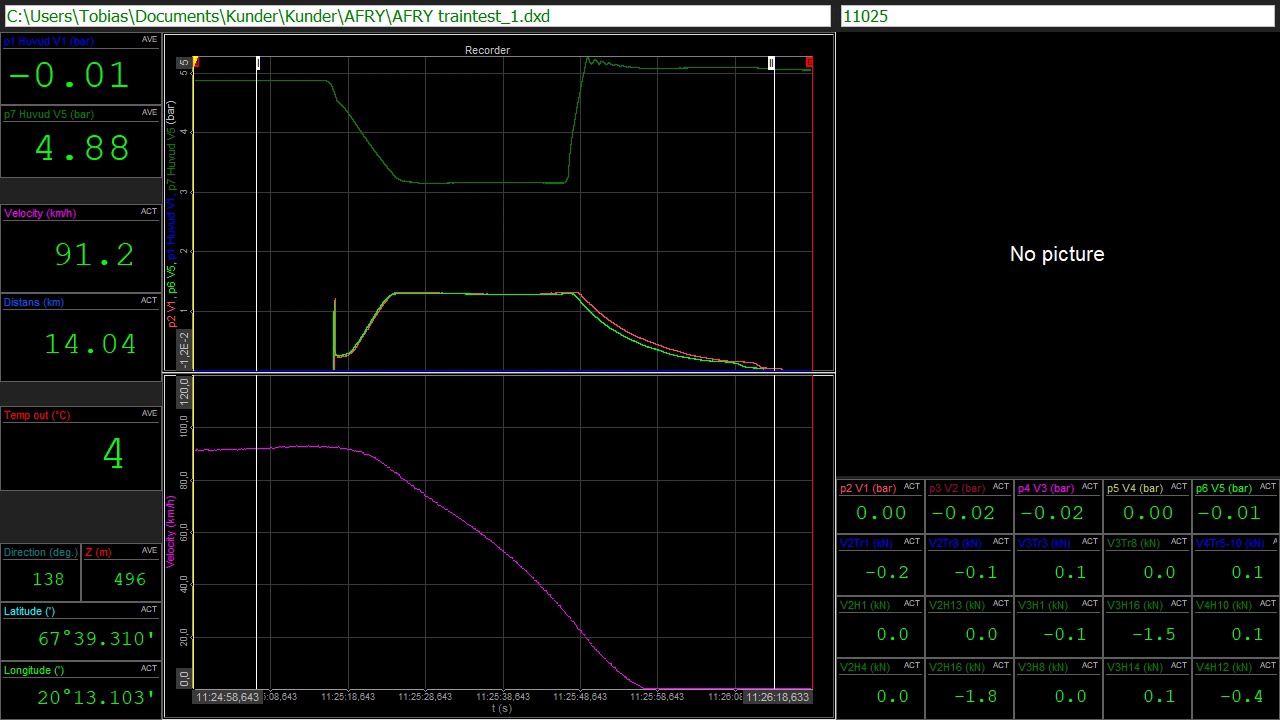Click the yellow start marker in Recorder graph
This screenshot has height=720, width=1280.
click(x=196, y=63)
